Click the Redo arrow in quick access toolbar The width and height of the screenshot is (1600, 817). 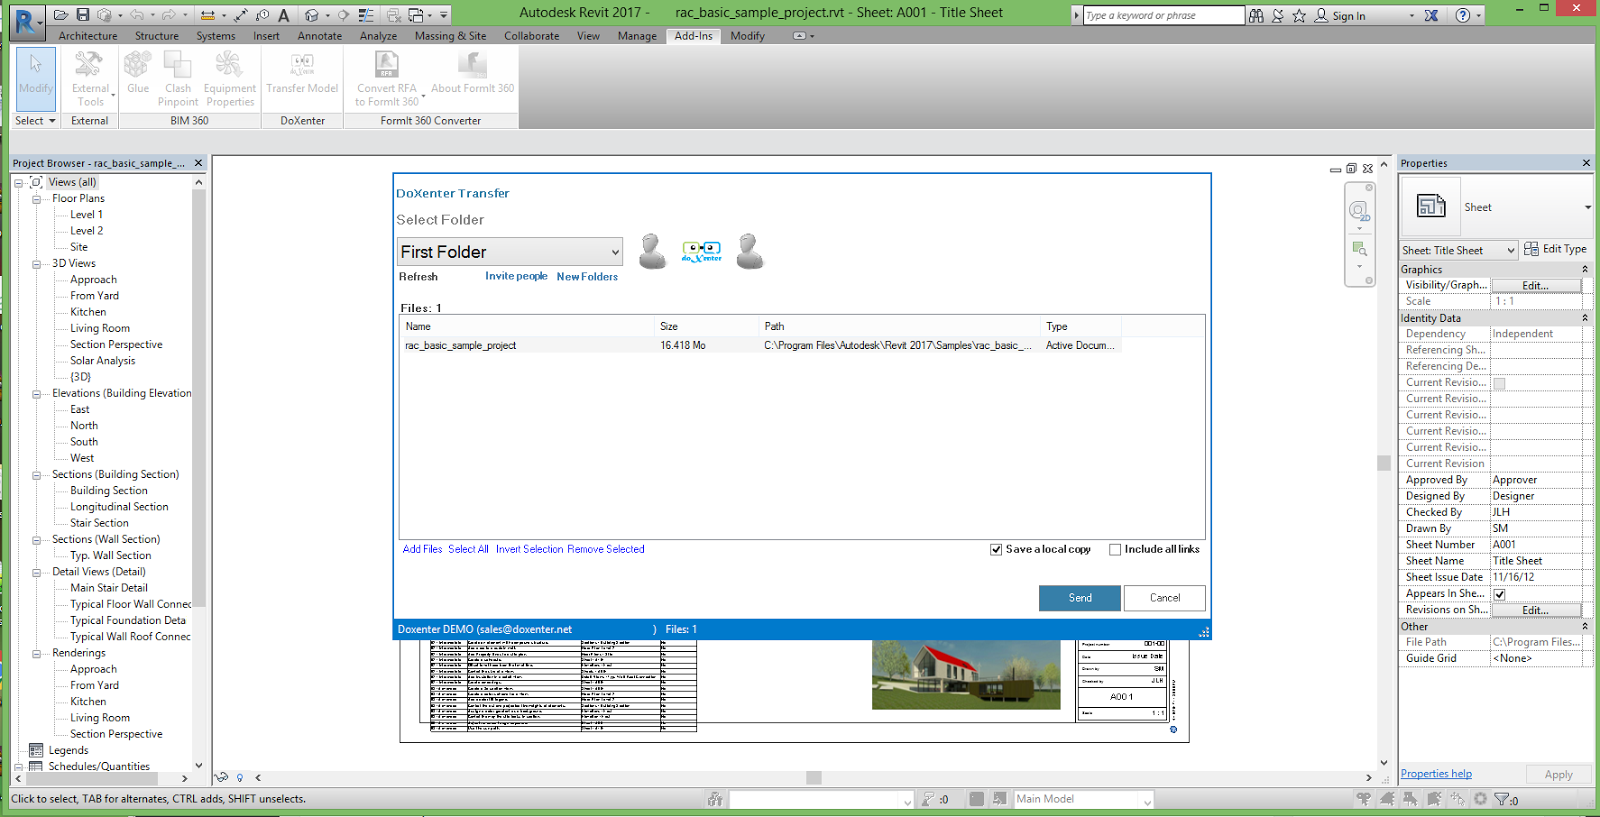169,15
